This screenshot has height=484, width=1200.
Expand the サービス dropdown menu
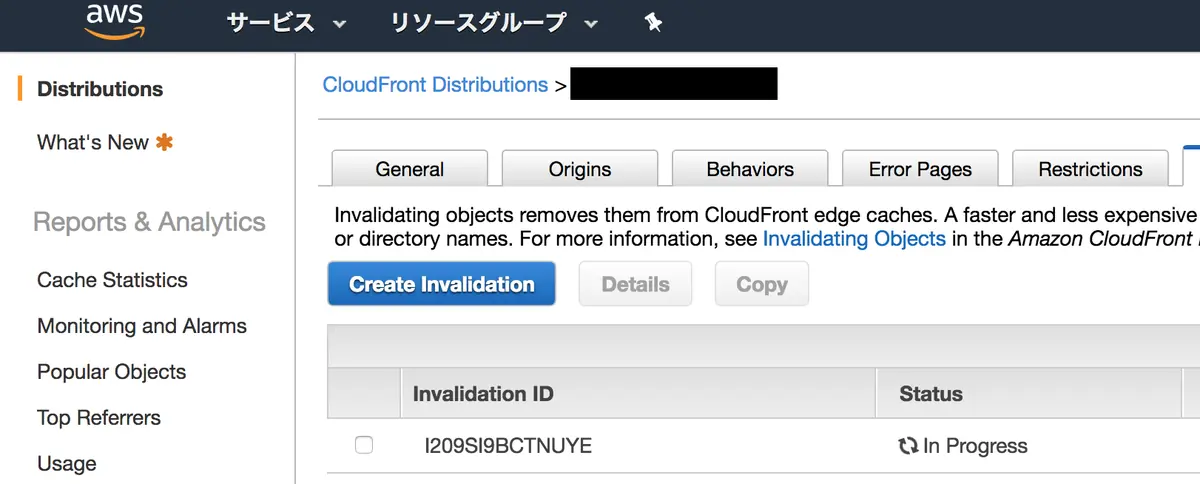[286, 22]
